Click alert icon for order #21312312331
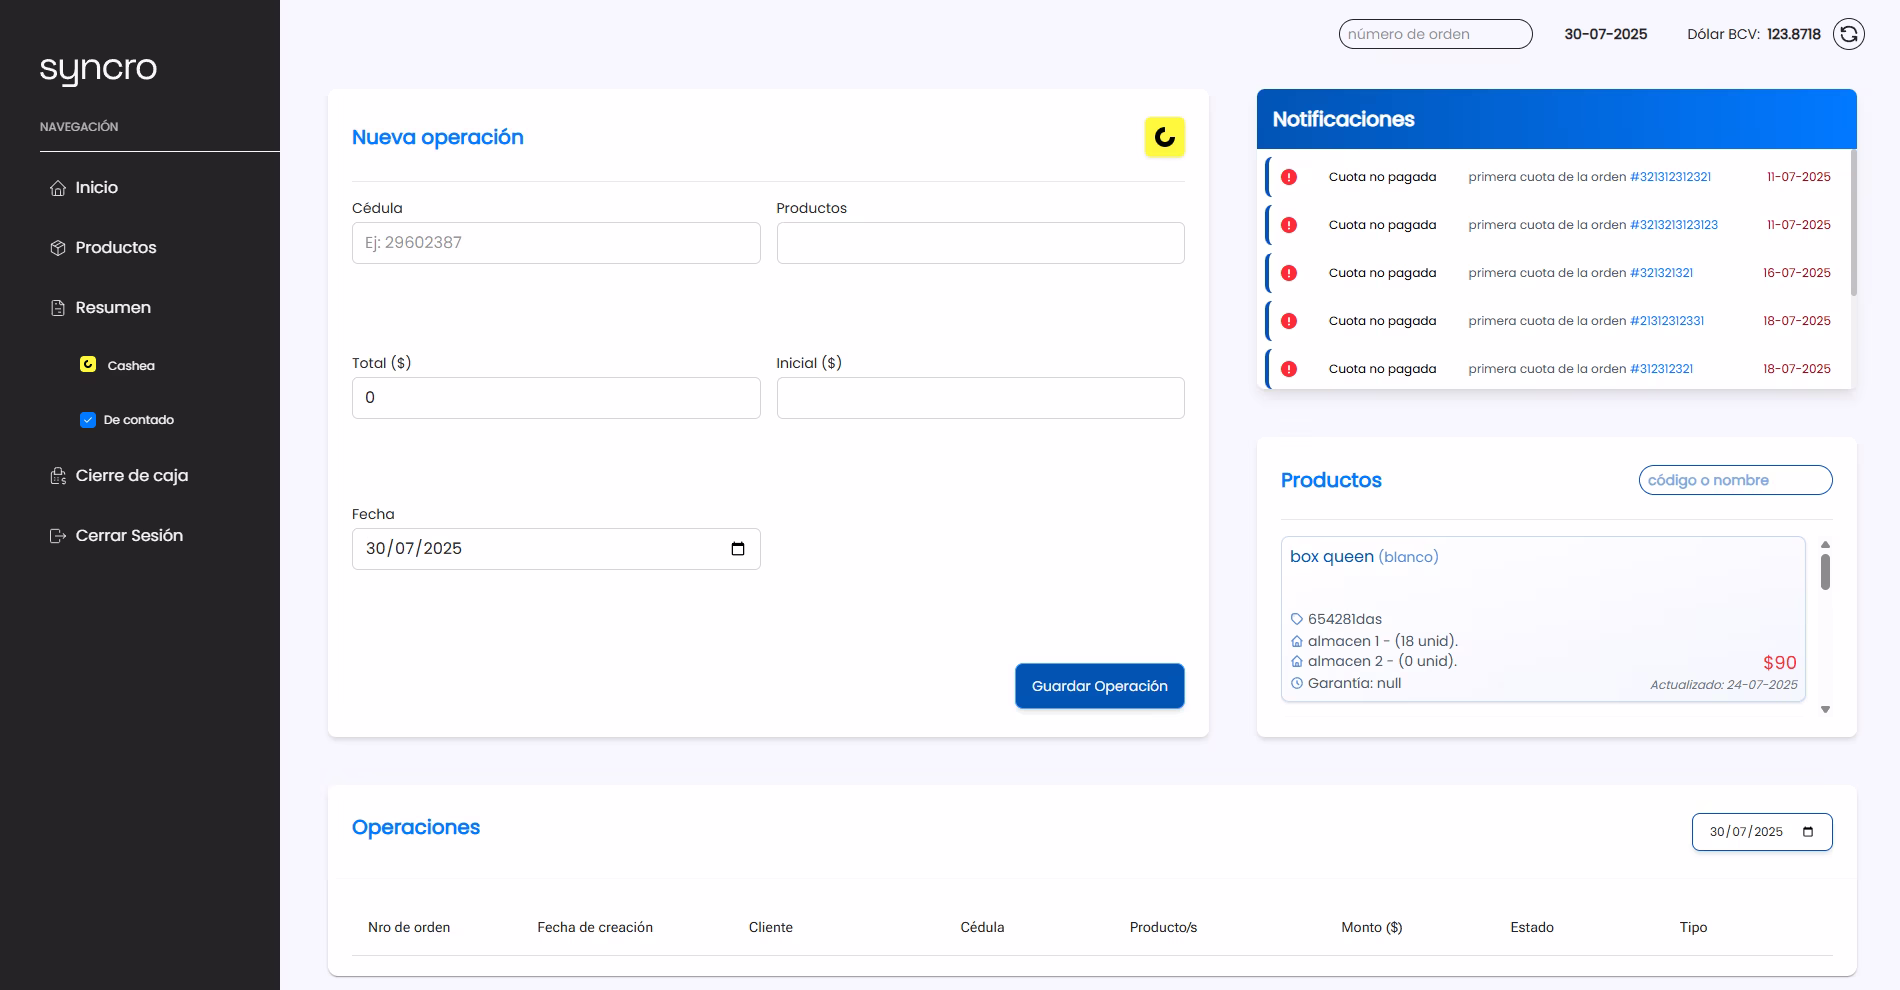 point(1289,321)
